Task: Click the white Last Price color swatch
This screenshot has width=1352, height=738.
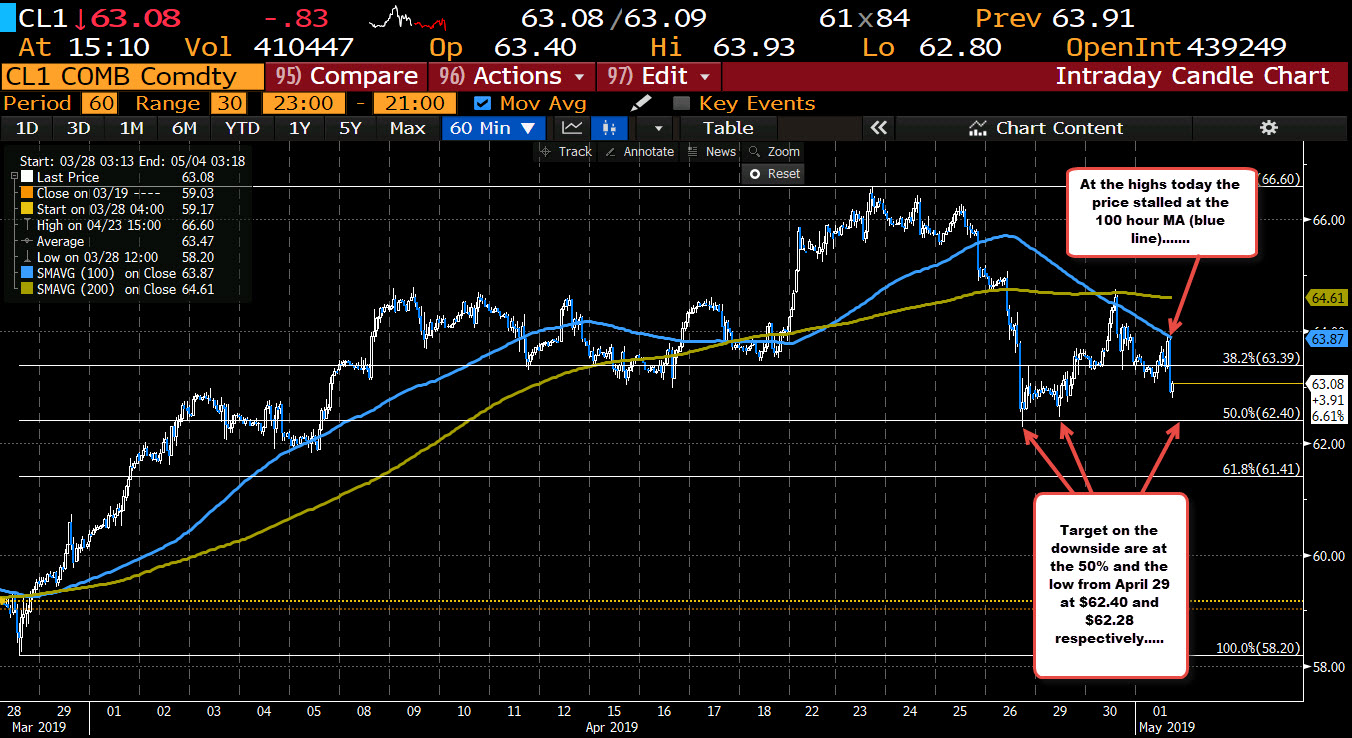Action: pos(27,177)
